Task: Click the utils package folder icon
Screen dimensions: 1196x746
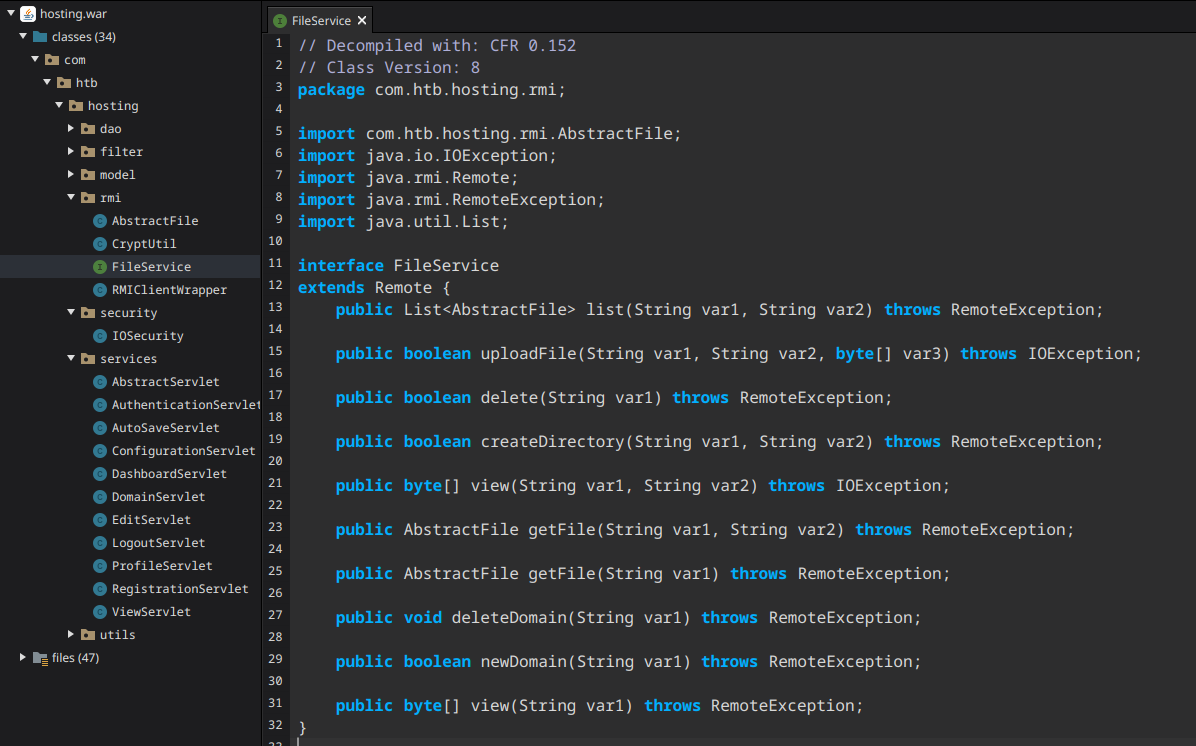Action: (x=88, y=635)
